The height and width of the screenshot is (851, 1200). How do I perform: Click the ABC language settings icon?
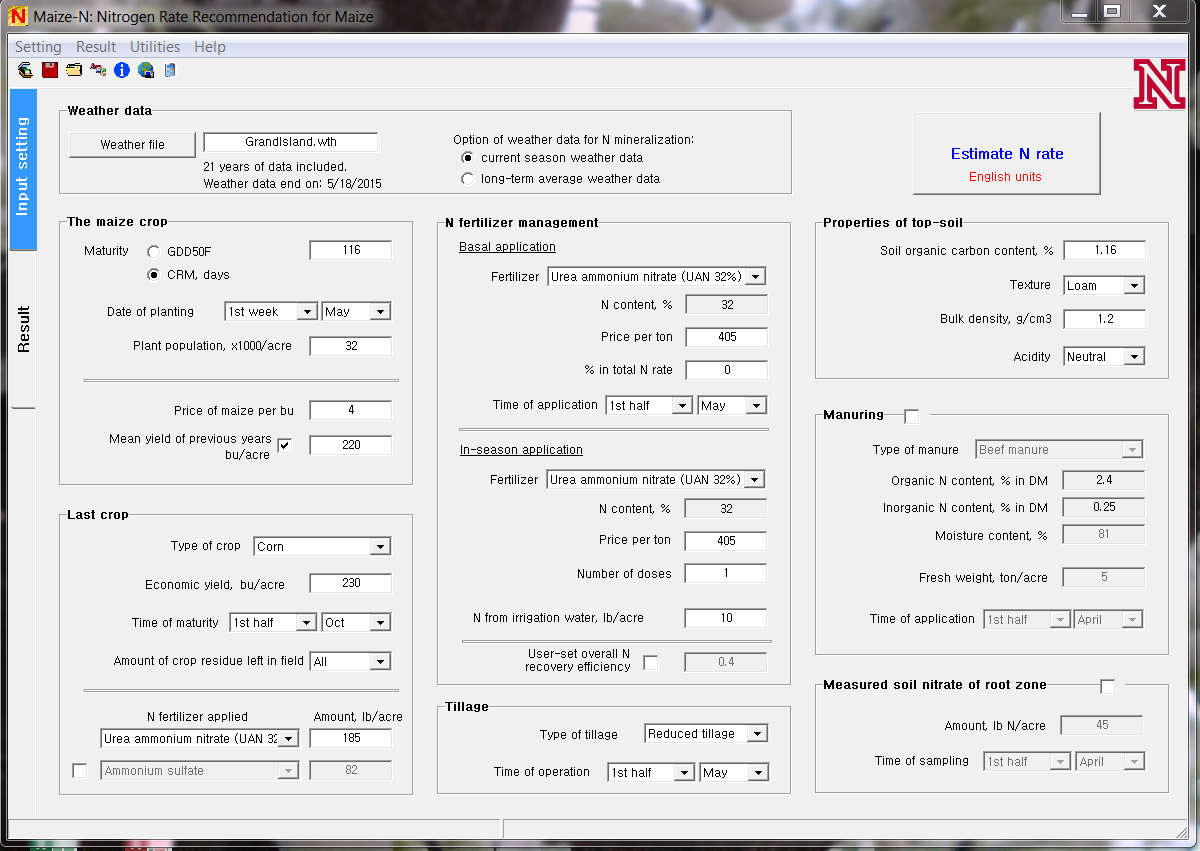point(98,70)
